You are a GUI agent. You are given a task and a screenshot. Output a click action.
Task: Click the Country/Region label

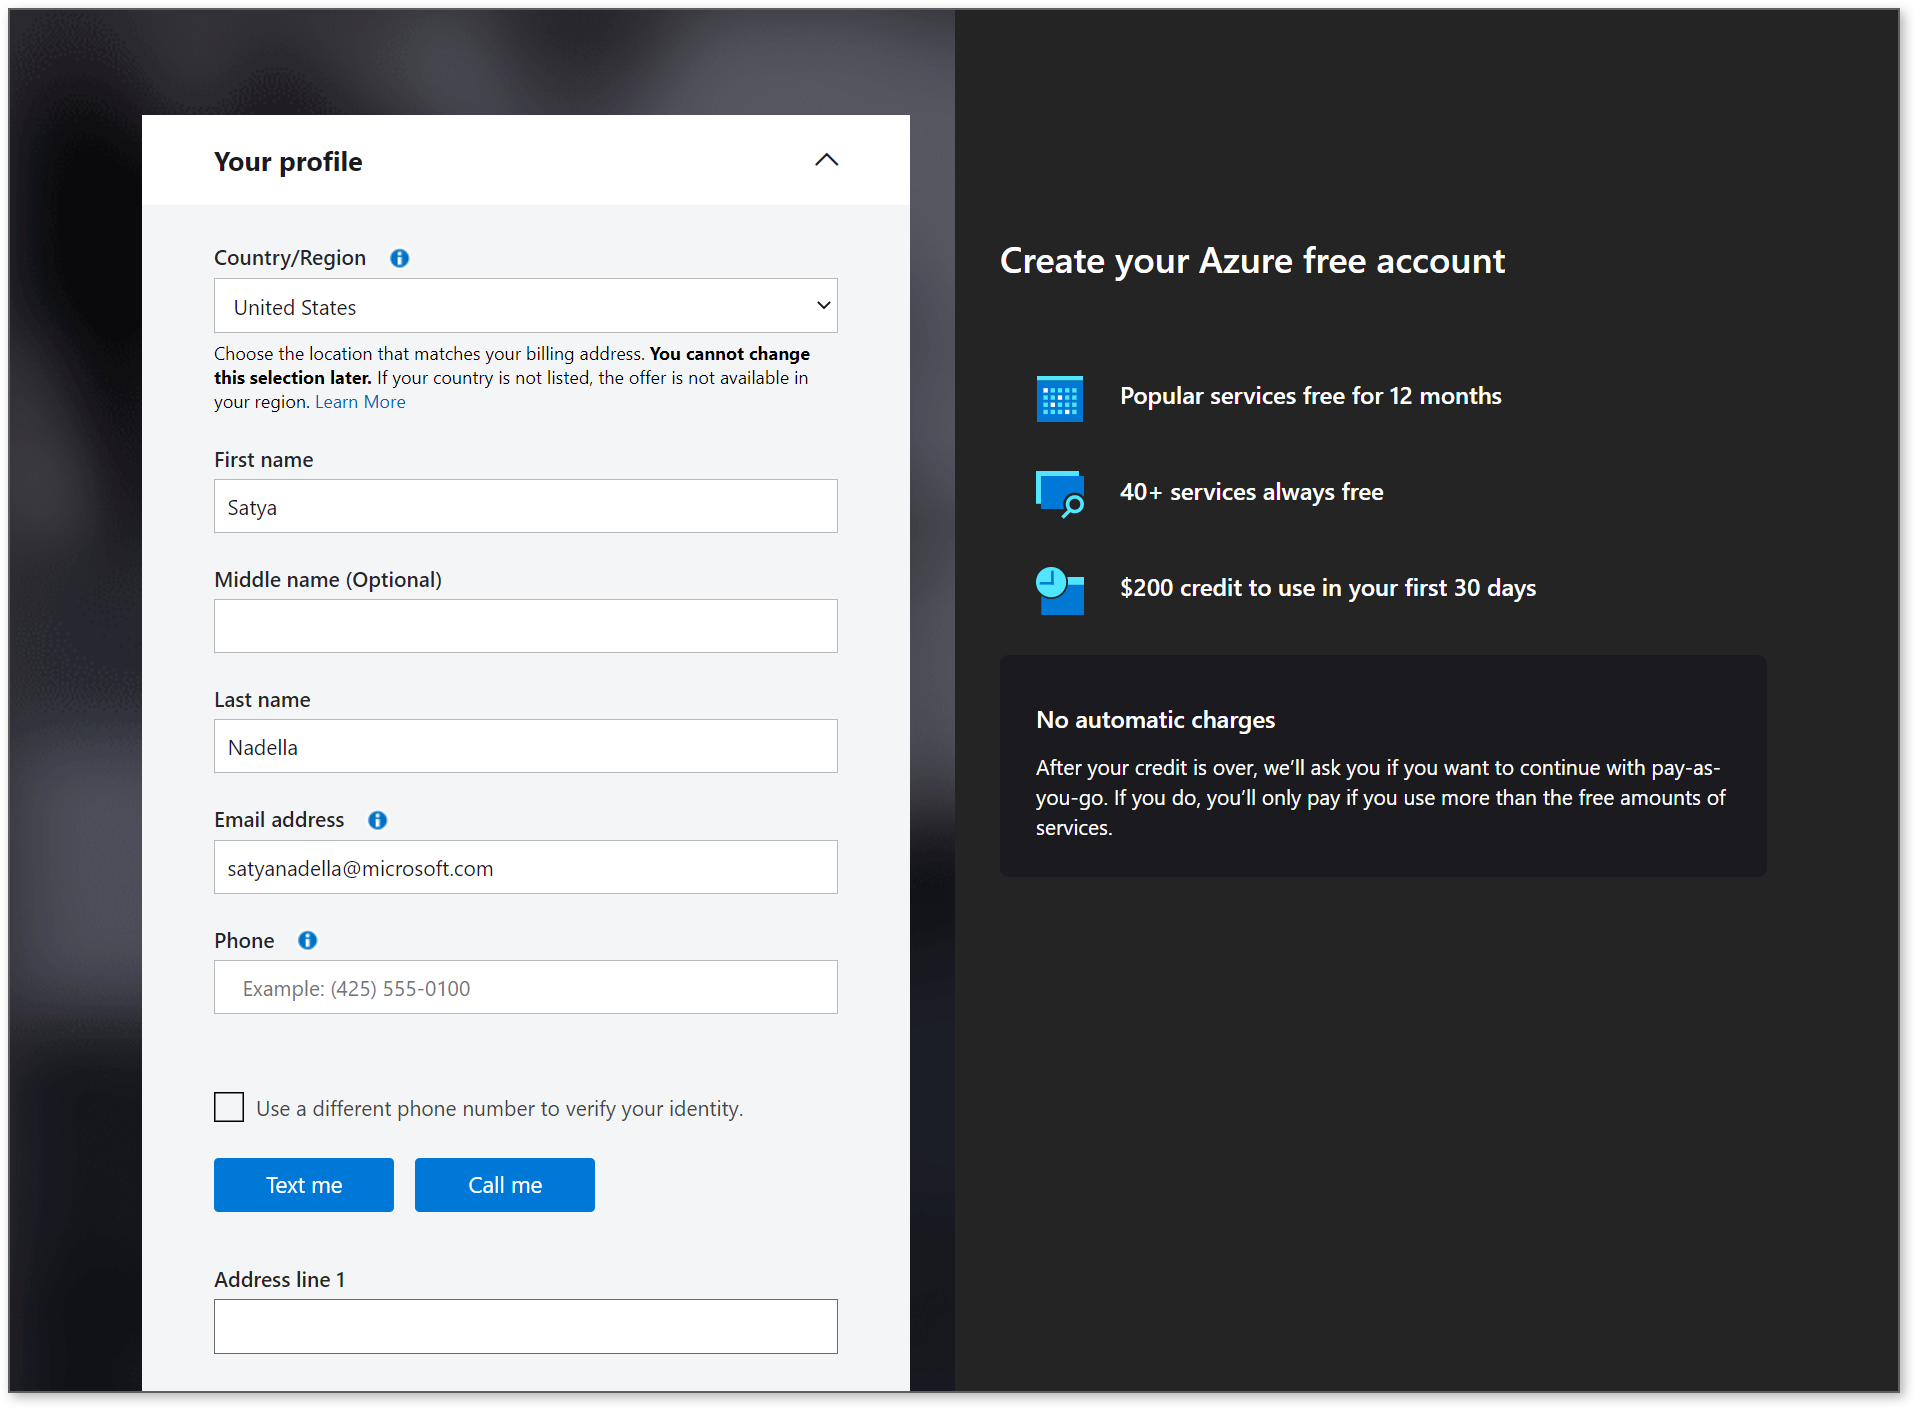point(290,258)
